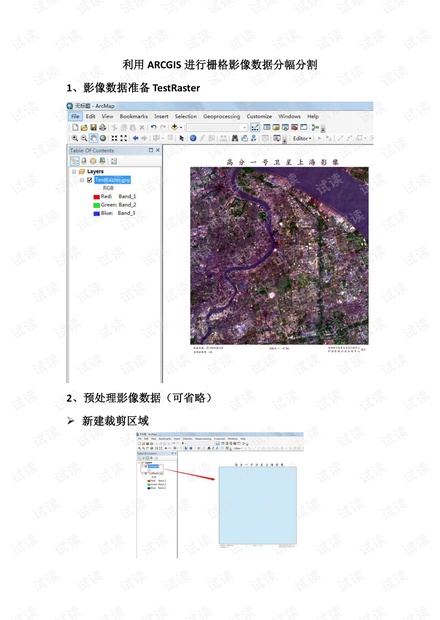Select the Zoom In magnifier tool
The height and width of the screenshot is (620, 440).
tap(75, 138)
